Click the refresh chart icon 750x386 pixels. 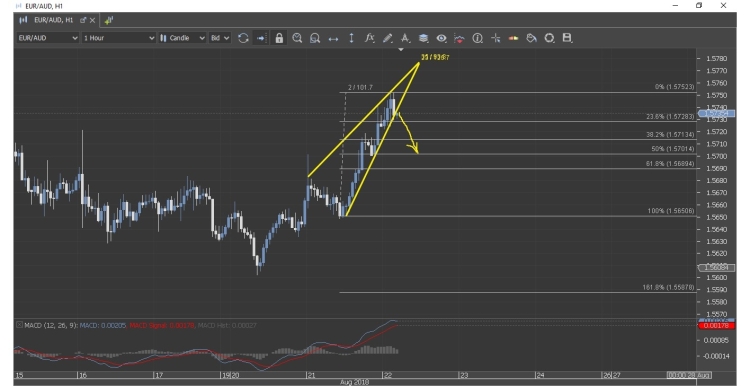pyautogui.click(x=243, y=38)
